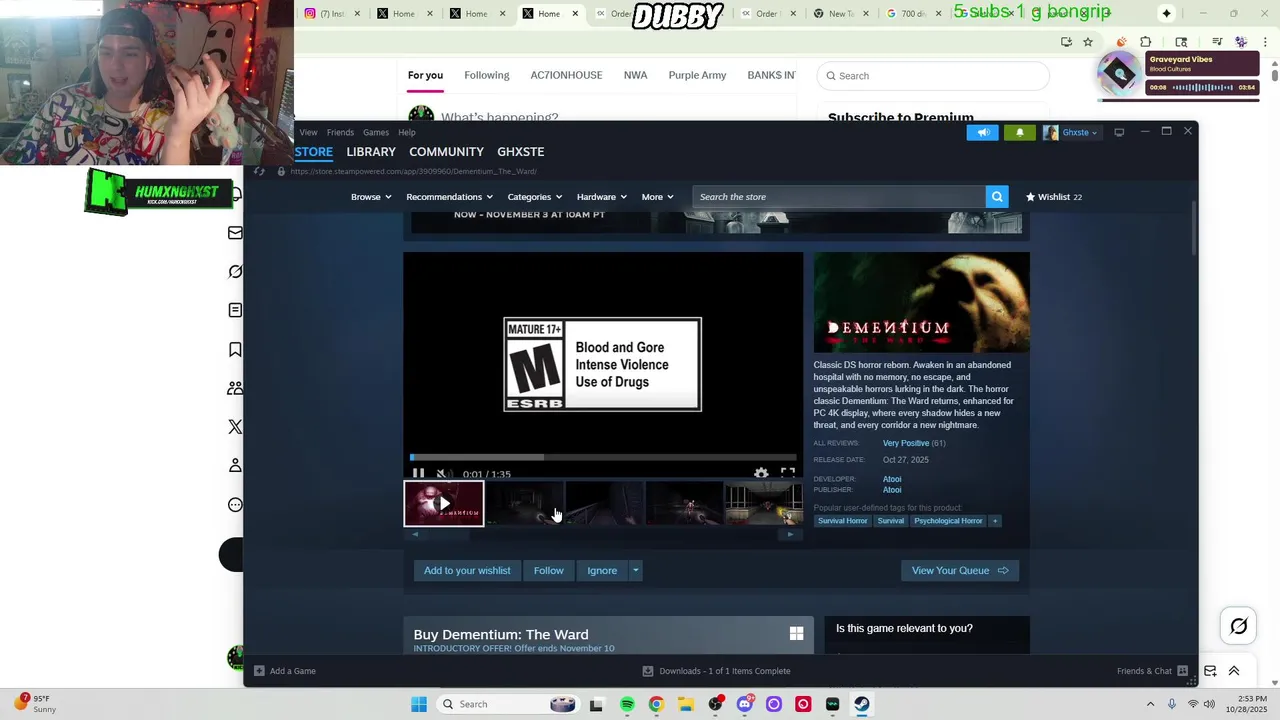Expand the Ignore options dropdown arrow
1280x720 pixels.
tap(635, 570)
